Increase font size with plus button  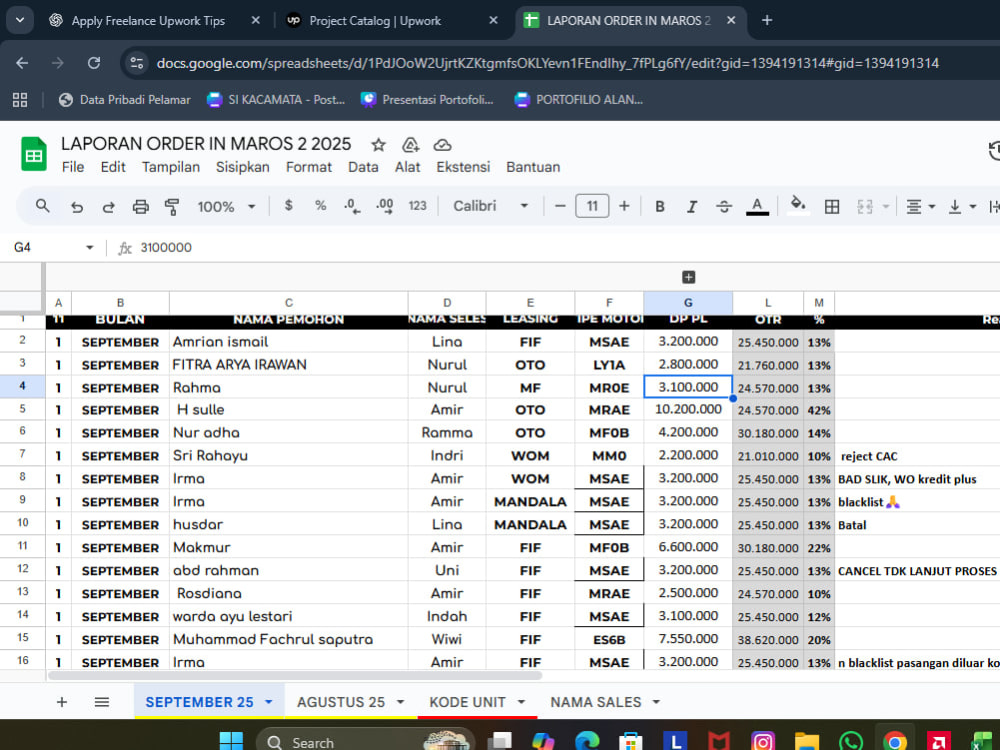click(x=624, y=206)
